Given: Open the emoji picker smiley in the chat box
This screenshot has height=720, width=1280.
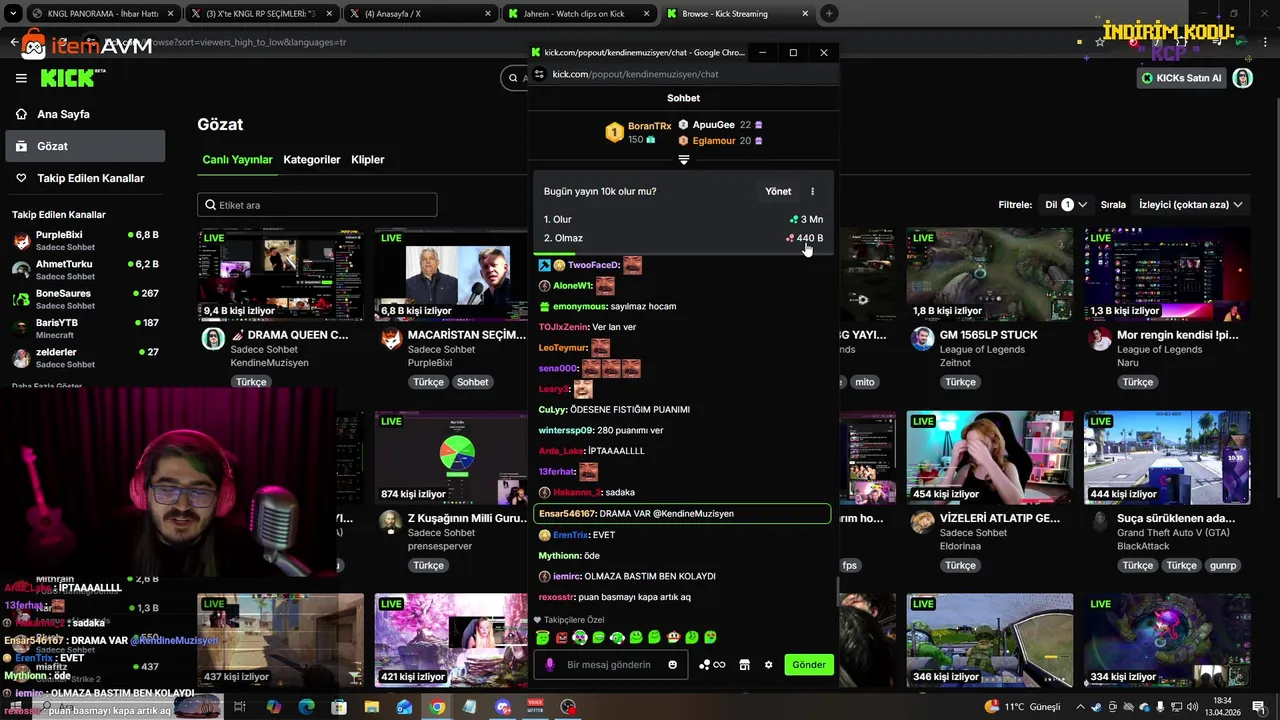Looking at the screenshot, I should tap(672, 665).
